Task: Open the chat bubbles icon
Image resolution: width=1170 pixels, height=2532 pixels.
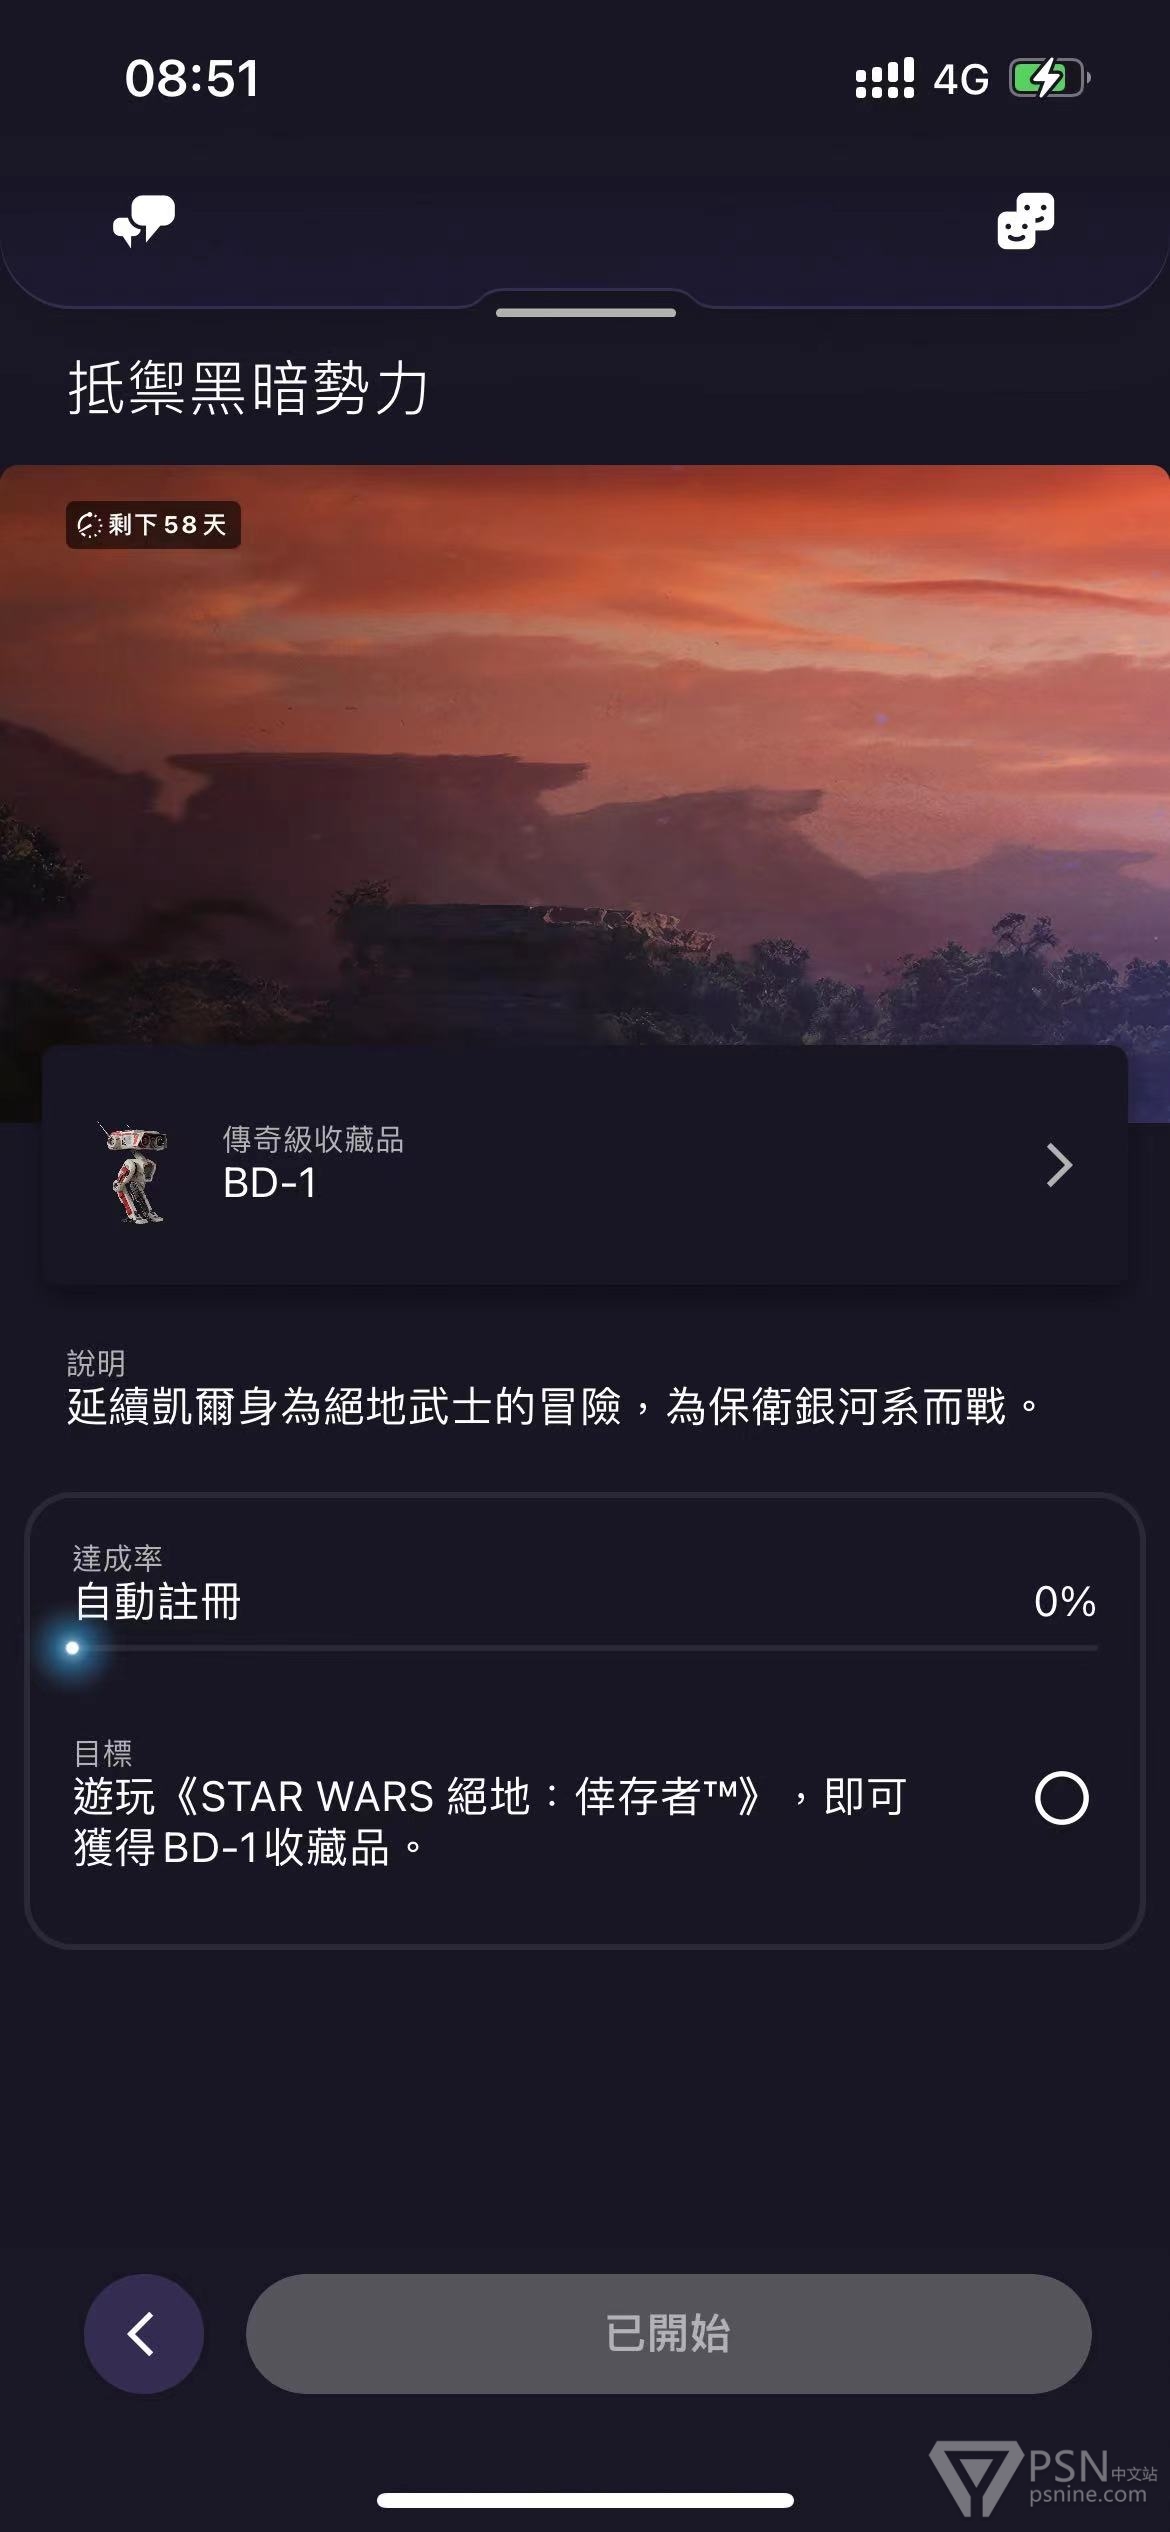Action: point(144,220)
